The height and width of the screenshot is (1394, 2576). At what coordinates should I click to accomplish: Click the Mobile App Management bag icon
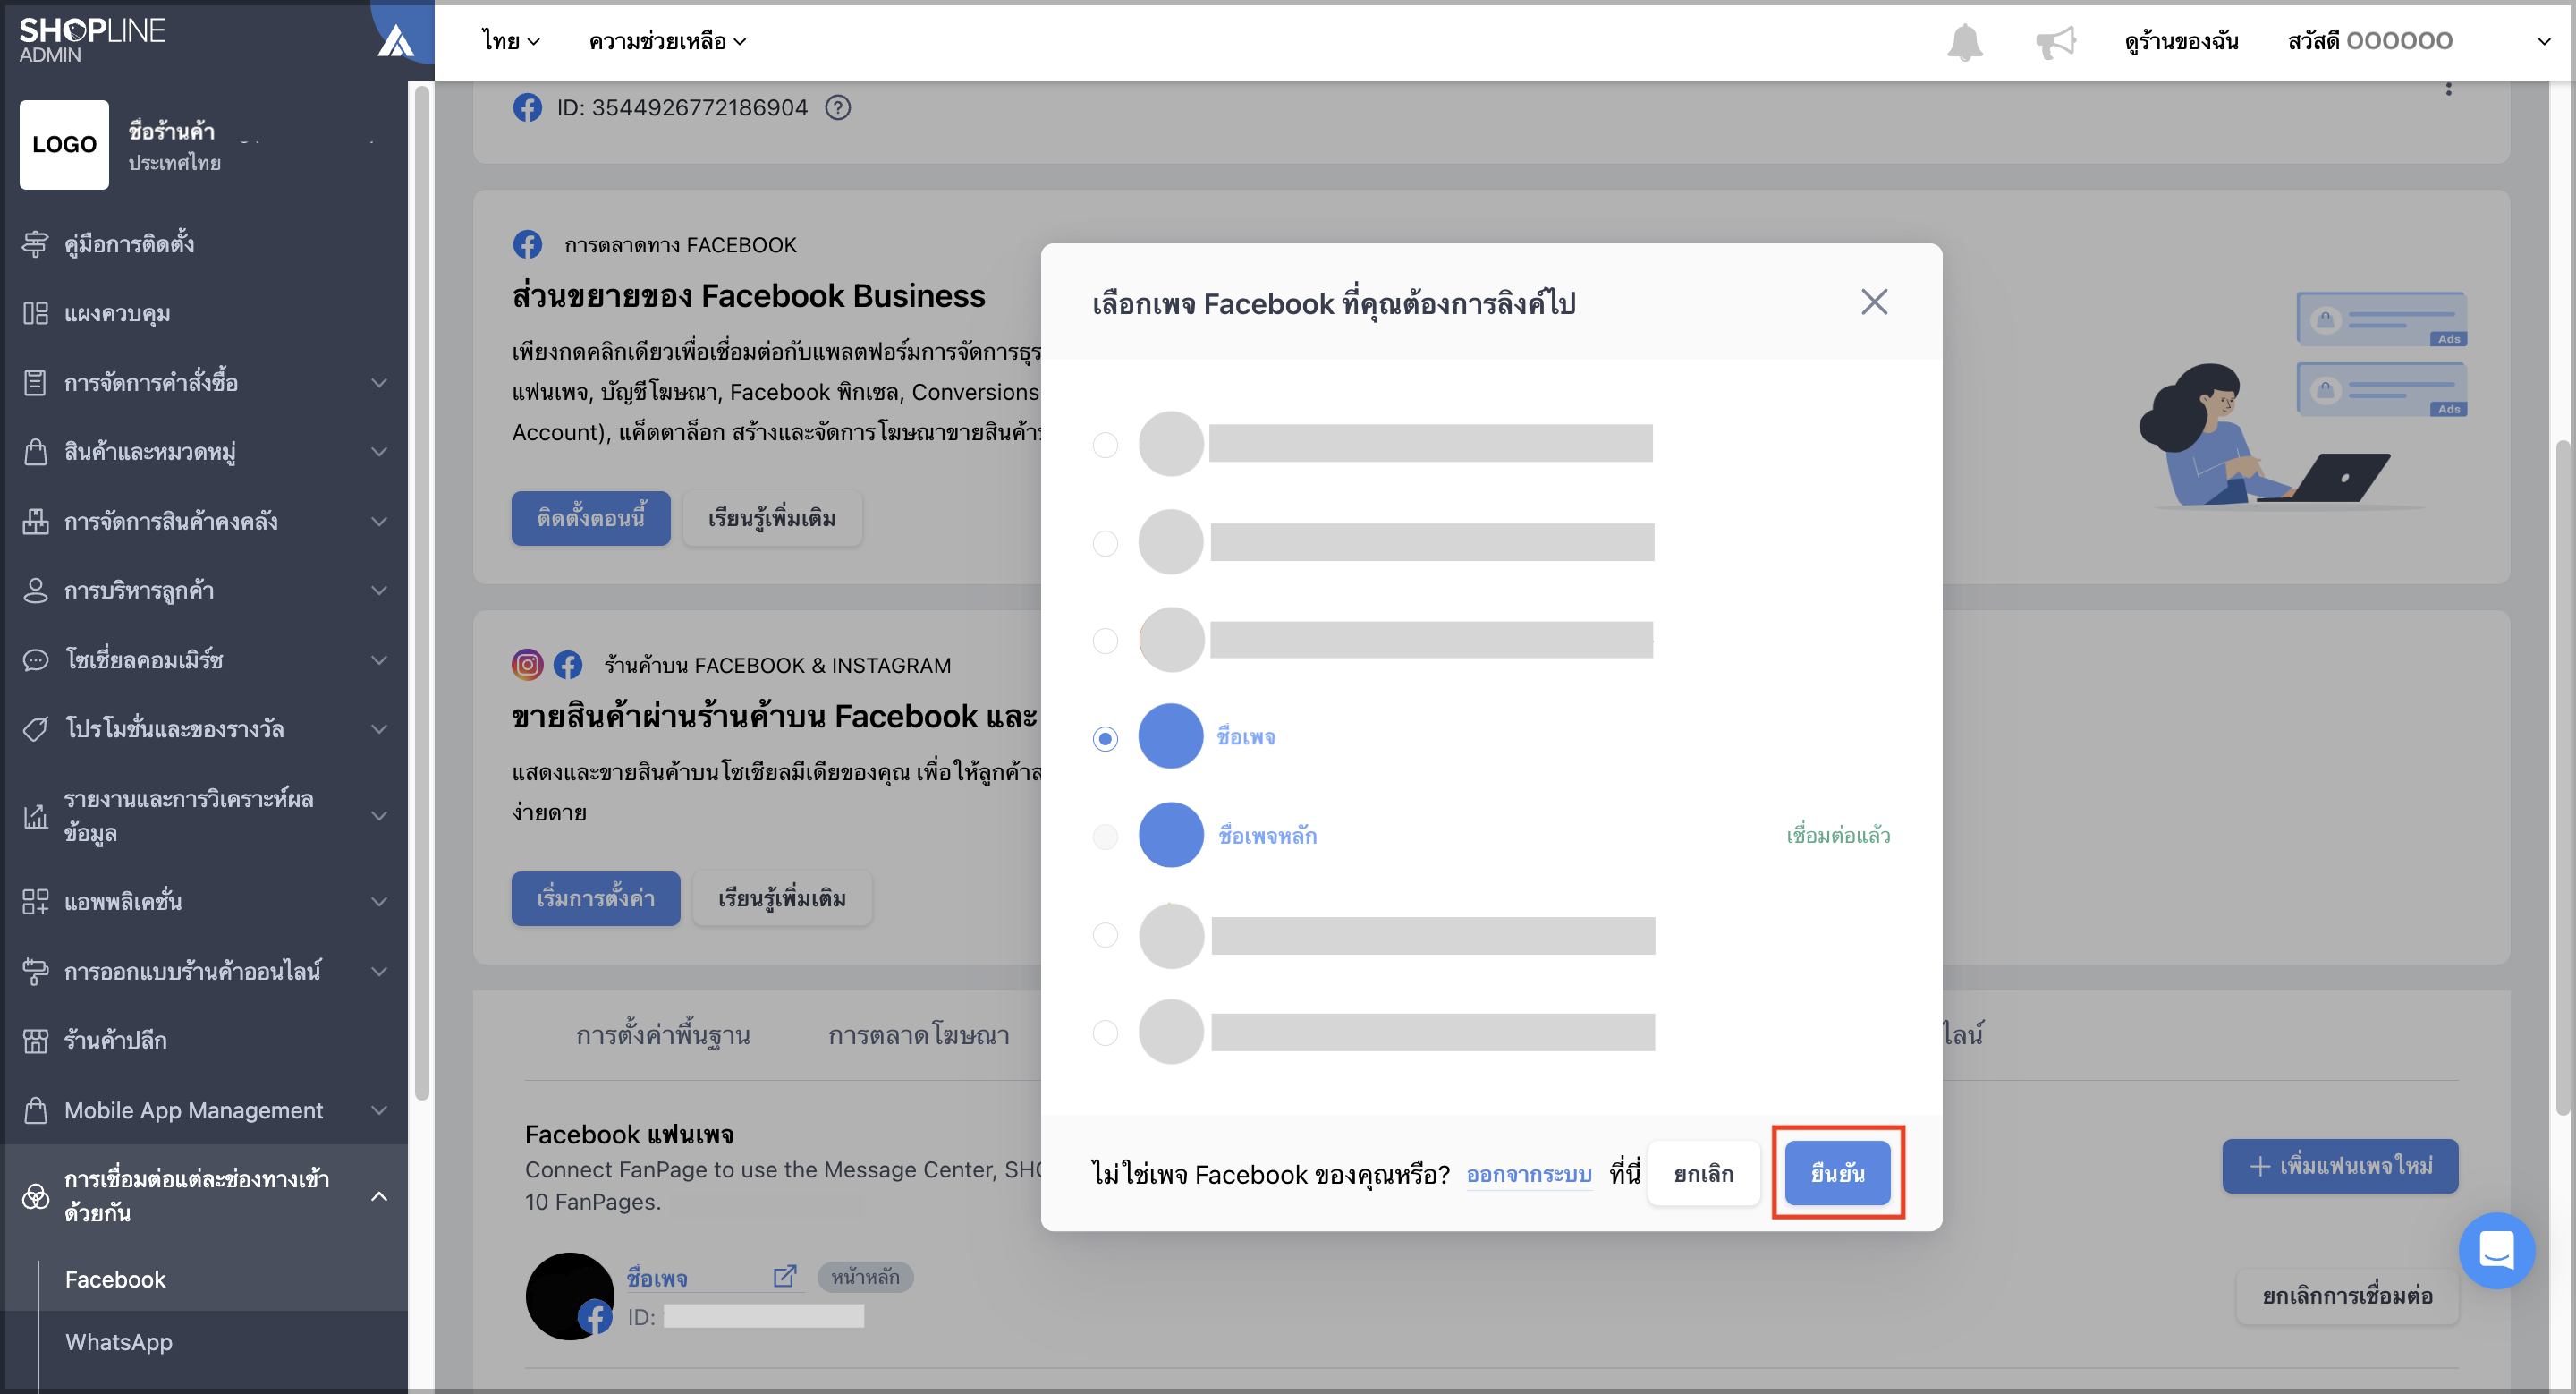point(35,1110)
